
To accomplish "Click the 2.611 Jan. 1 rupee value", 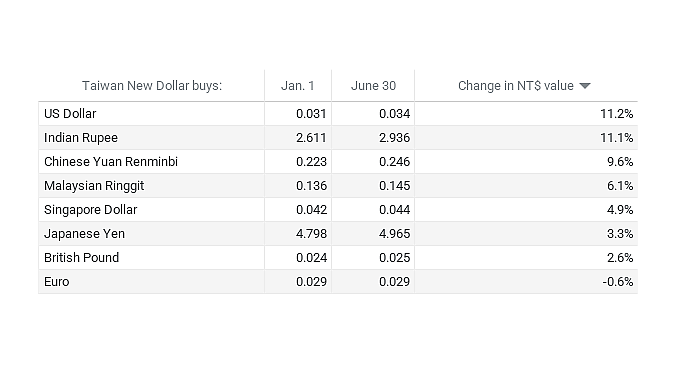I will 311,138.
